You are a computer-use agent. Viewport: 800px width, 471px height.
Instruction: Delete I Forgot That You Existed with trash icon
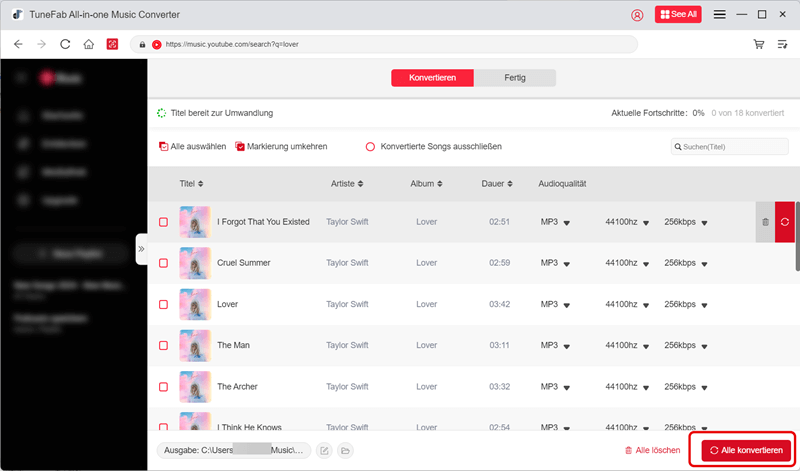tap(765, 222)
